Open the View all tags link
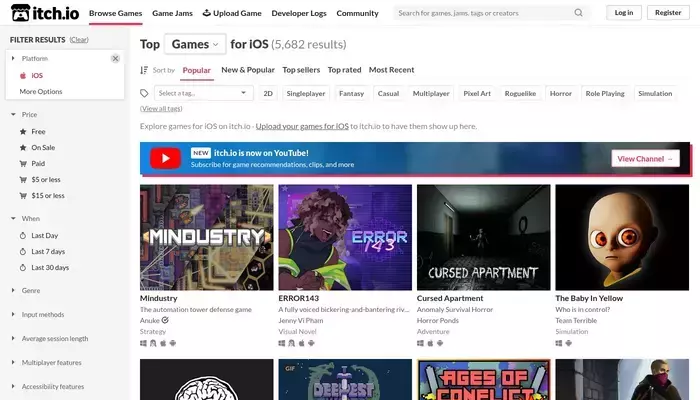The image size is (700, 400). [161, 108]
